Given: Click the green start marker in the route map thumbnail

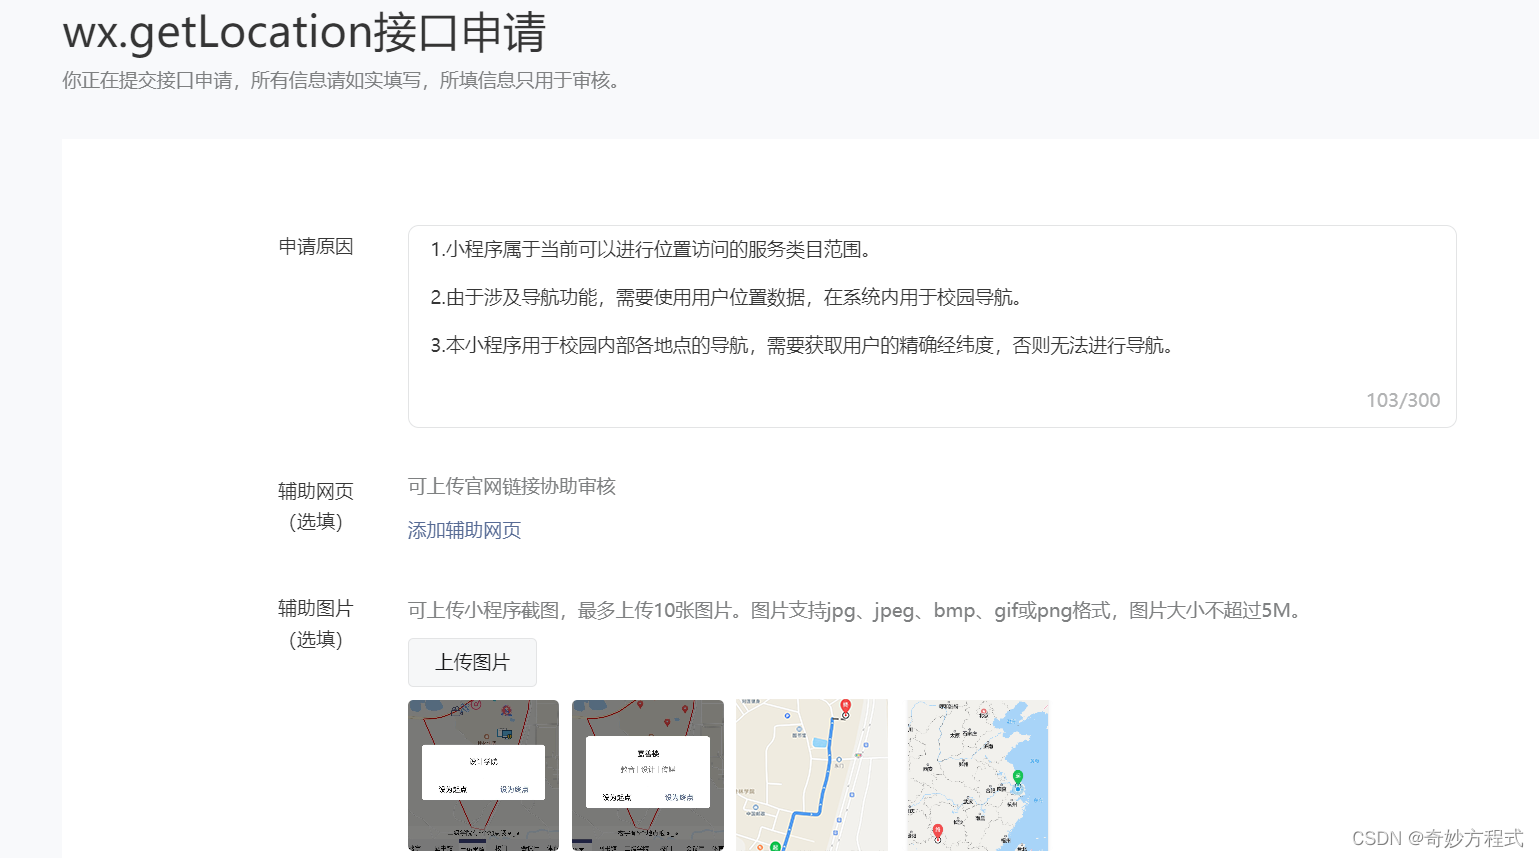Looking at the screenshot, I should 775,846.
